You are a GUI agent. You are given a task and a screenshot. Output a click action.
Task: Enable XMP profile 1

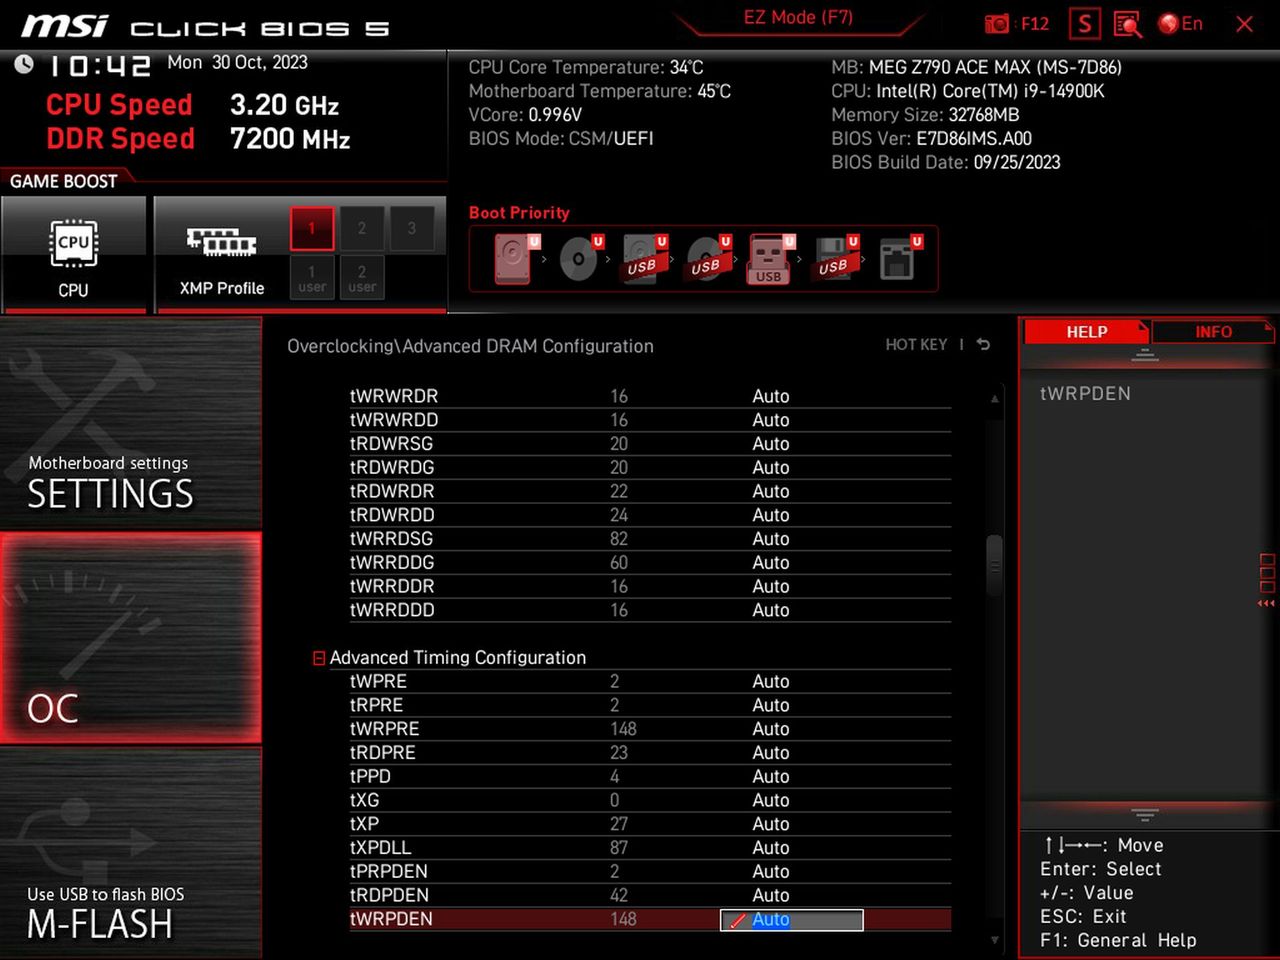(312, 228)
